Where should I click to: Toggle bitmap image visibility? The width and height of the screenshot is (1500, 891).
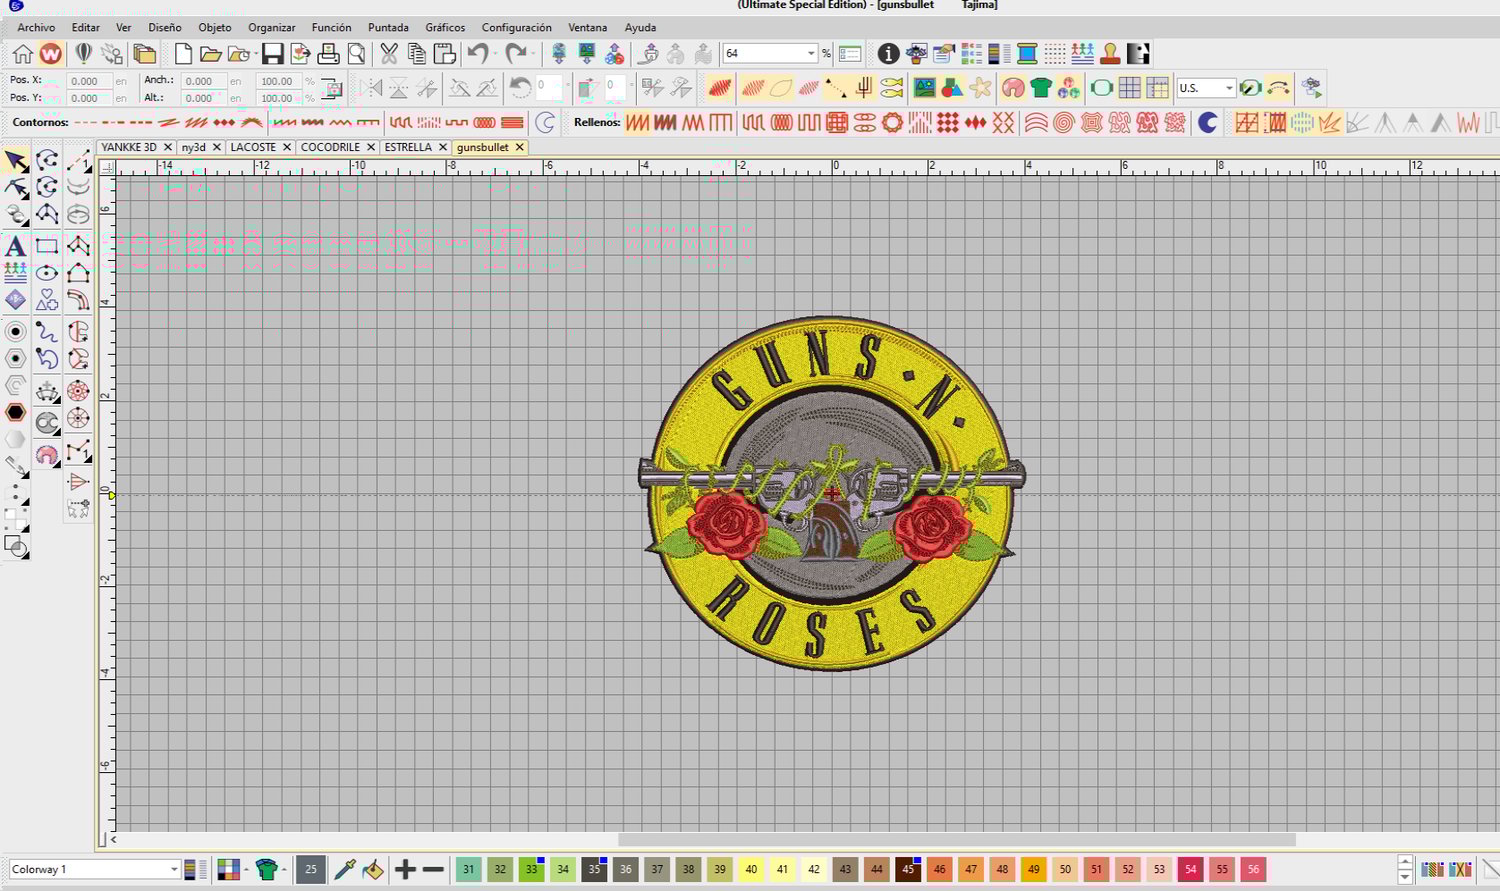point(924,88)
